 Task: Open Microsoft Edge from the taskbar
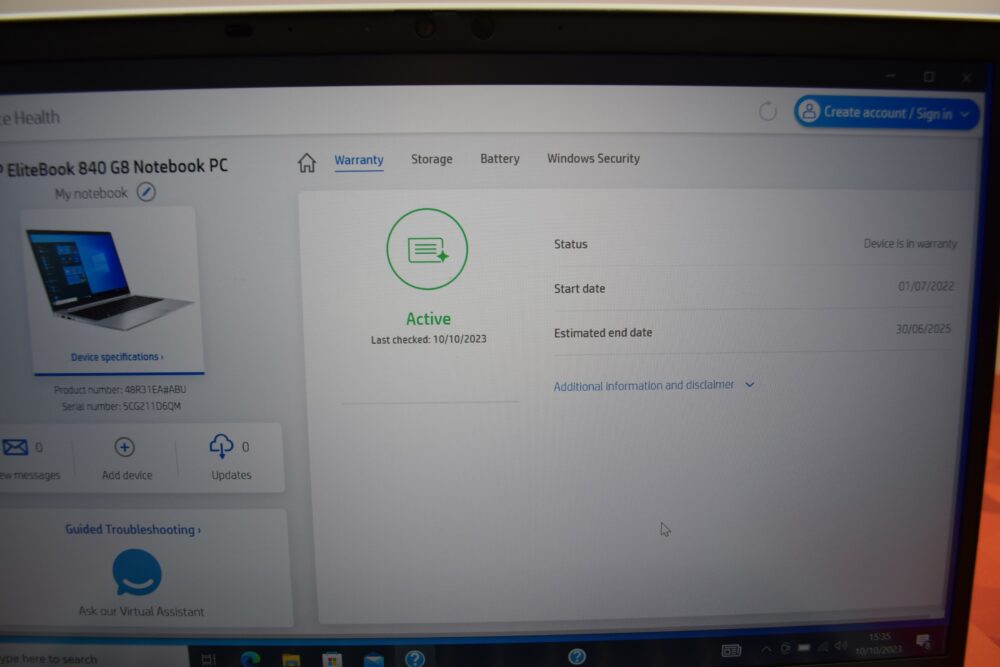[250, 659]
